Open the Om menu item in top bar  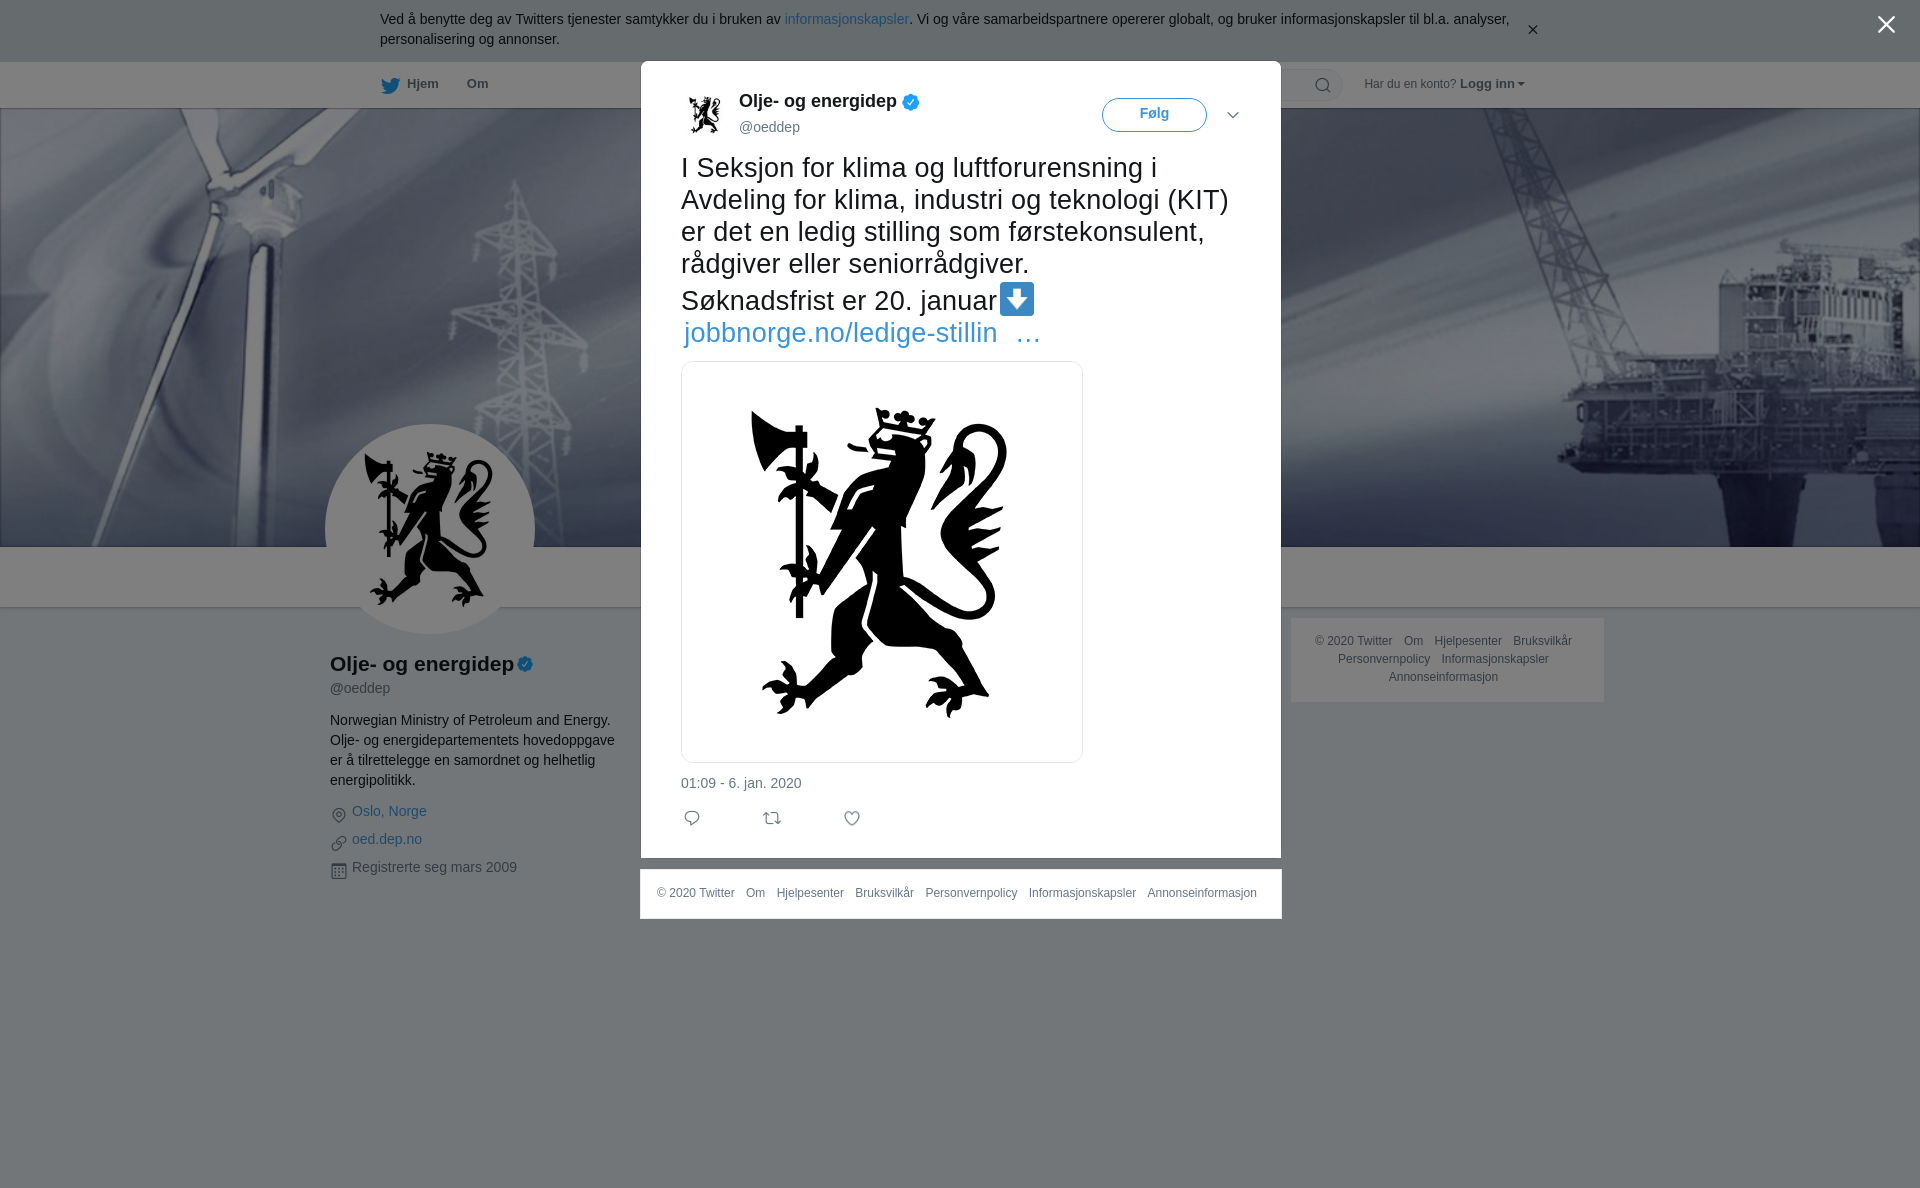[478, 84]
